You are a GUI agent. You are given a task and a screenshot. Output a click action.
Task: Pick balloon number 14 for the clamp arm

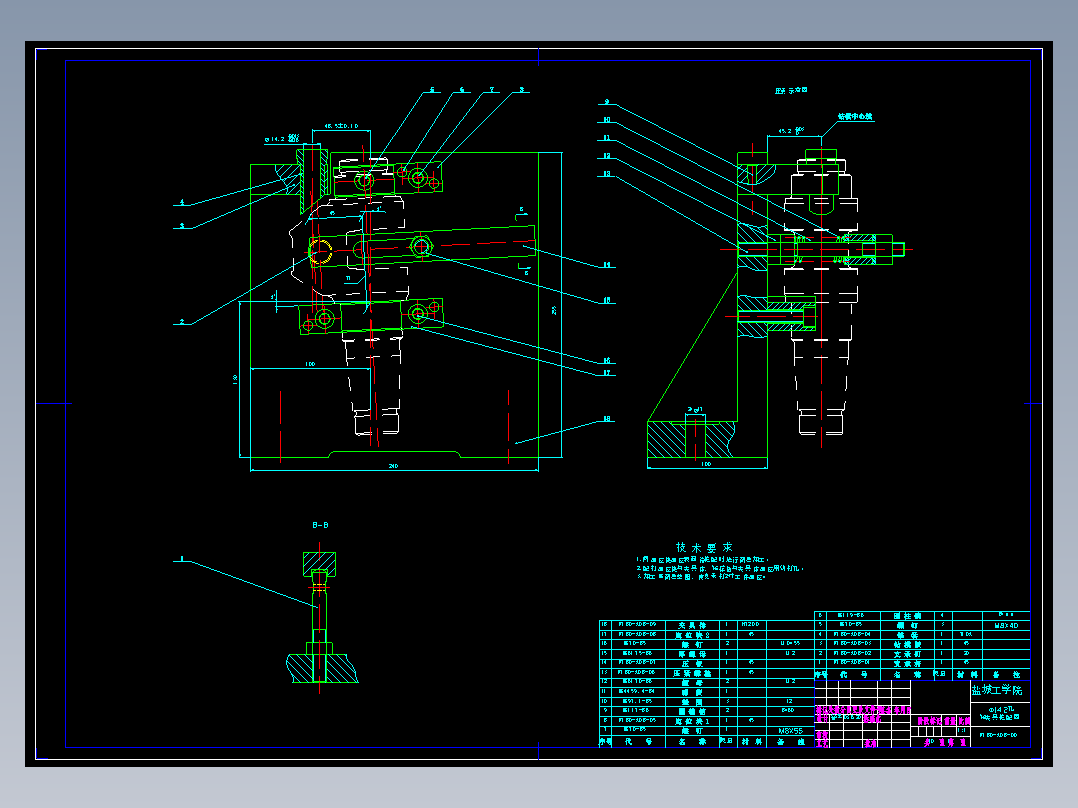(x=607, y=265)
